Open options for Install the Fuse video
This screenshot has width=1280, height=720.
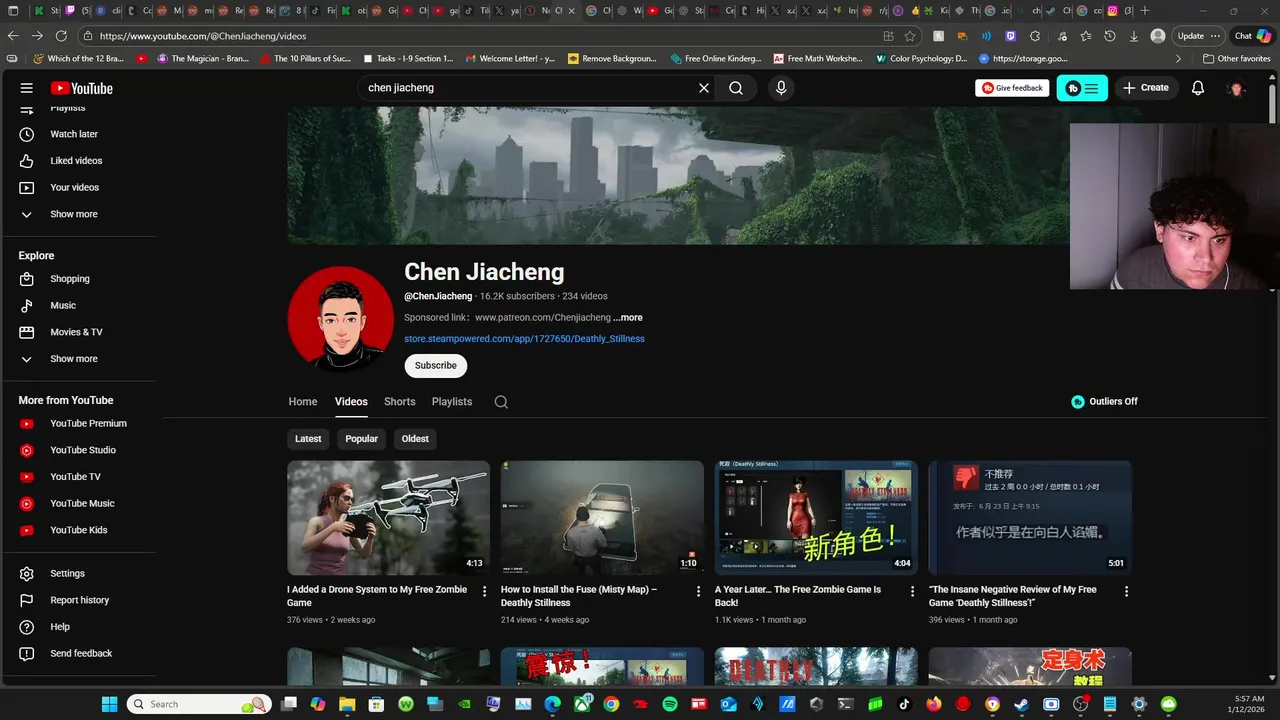tap(699, 592)
